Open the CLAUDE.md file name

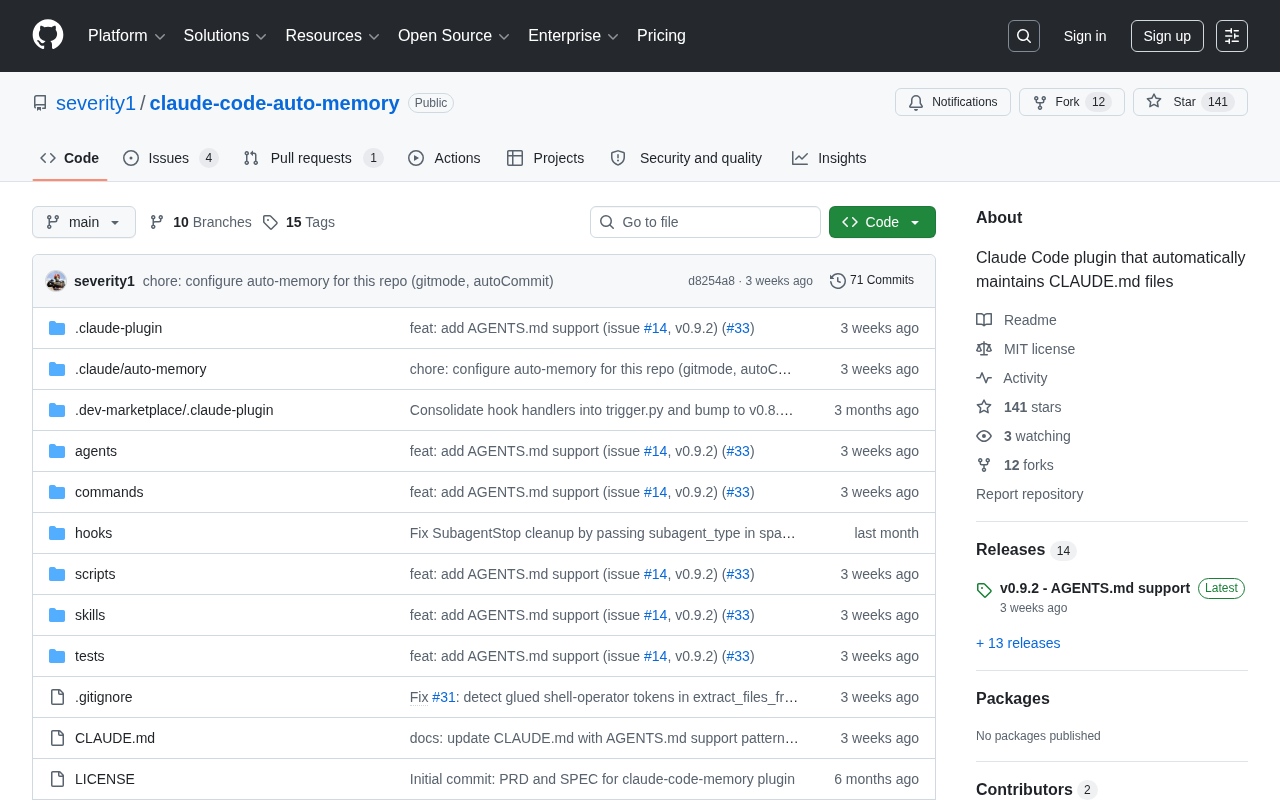tap(115, 738)
